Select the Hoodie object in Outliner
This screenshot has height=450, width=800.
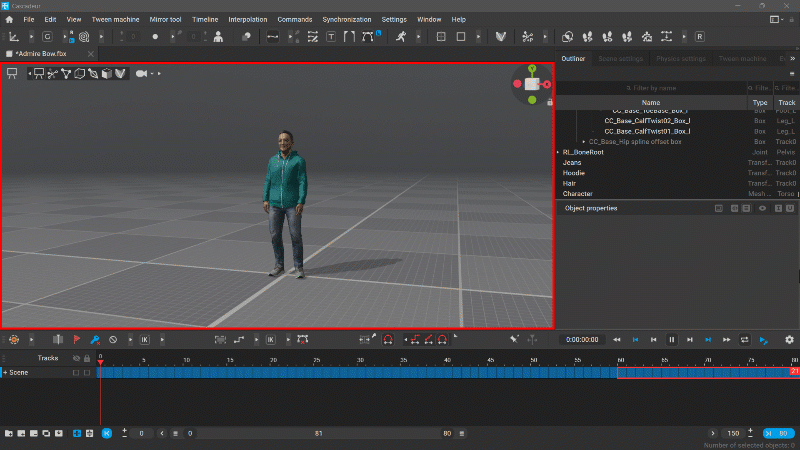(x=573, y=173)
